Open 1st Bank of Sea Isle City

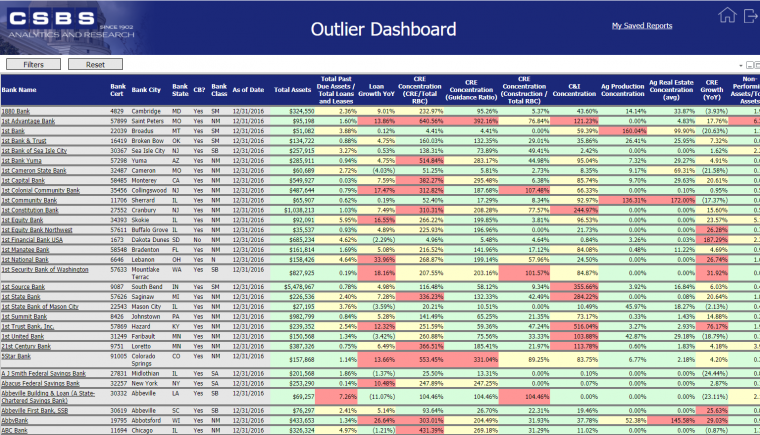click(x=34, y=150)
